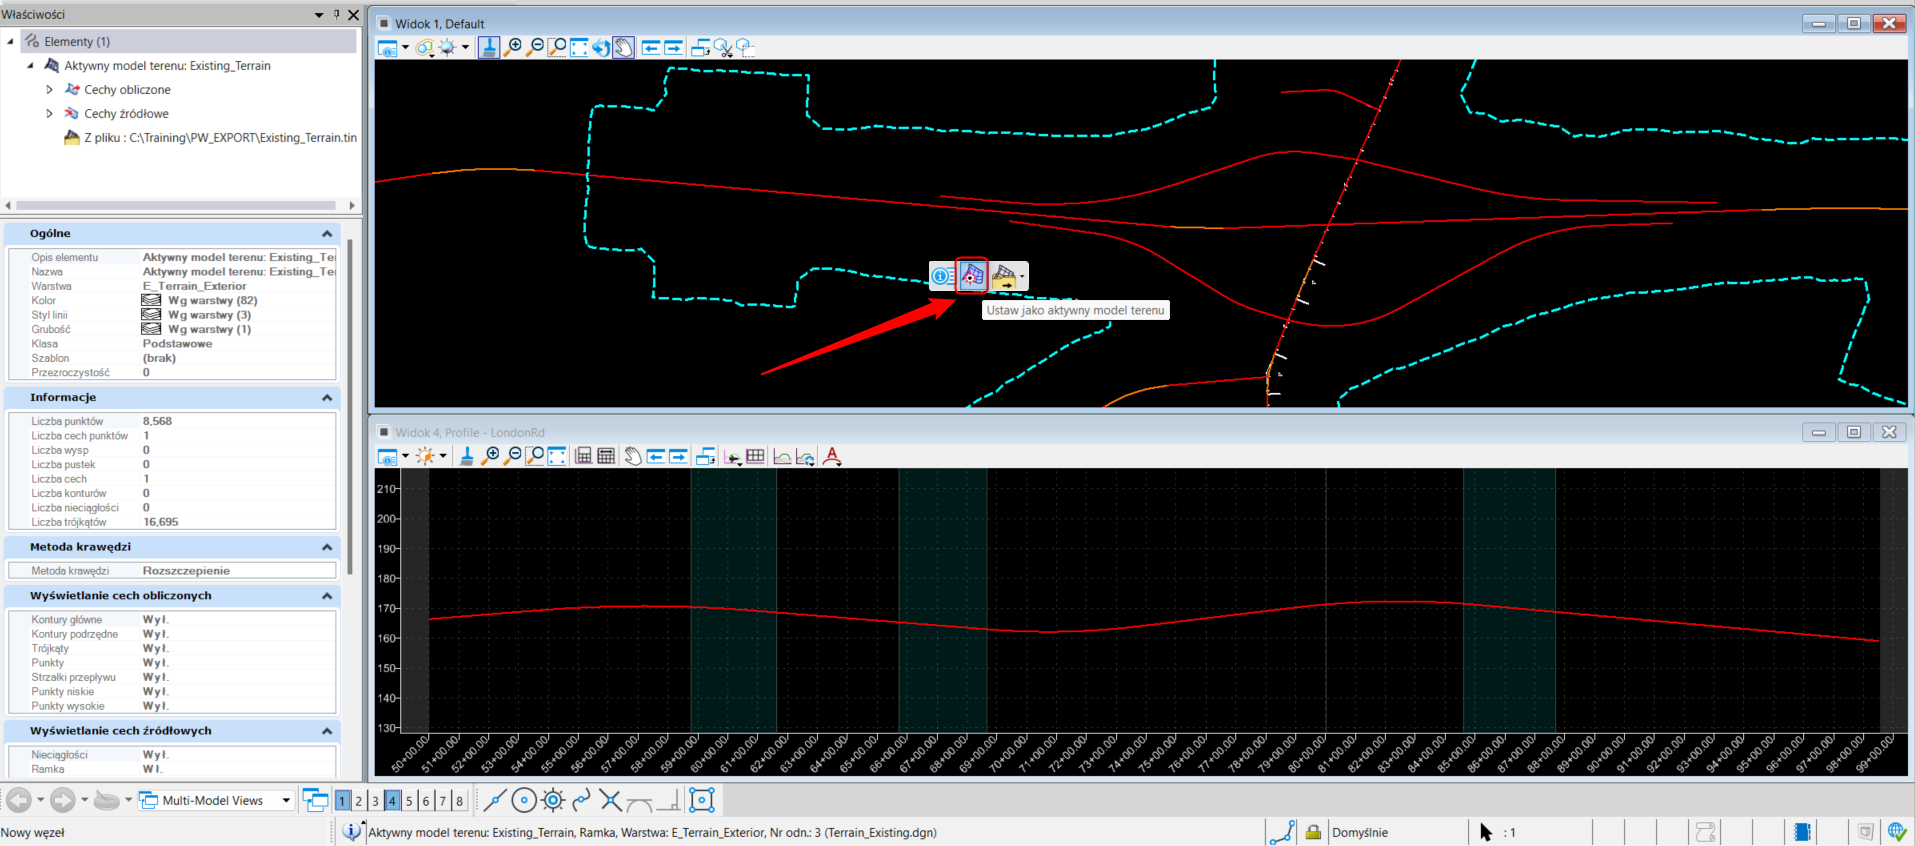Click the Metoda krawędzi value Rozszczepienie
Screen dimensions: 1915x846
coord(186,571)
